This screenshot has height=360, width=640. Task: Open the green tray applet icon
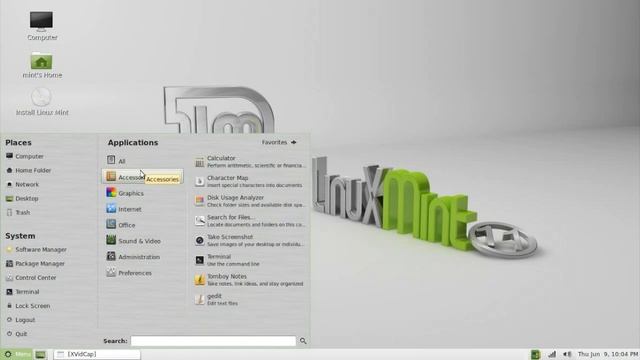[x=536, y=354]
